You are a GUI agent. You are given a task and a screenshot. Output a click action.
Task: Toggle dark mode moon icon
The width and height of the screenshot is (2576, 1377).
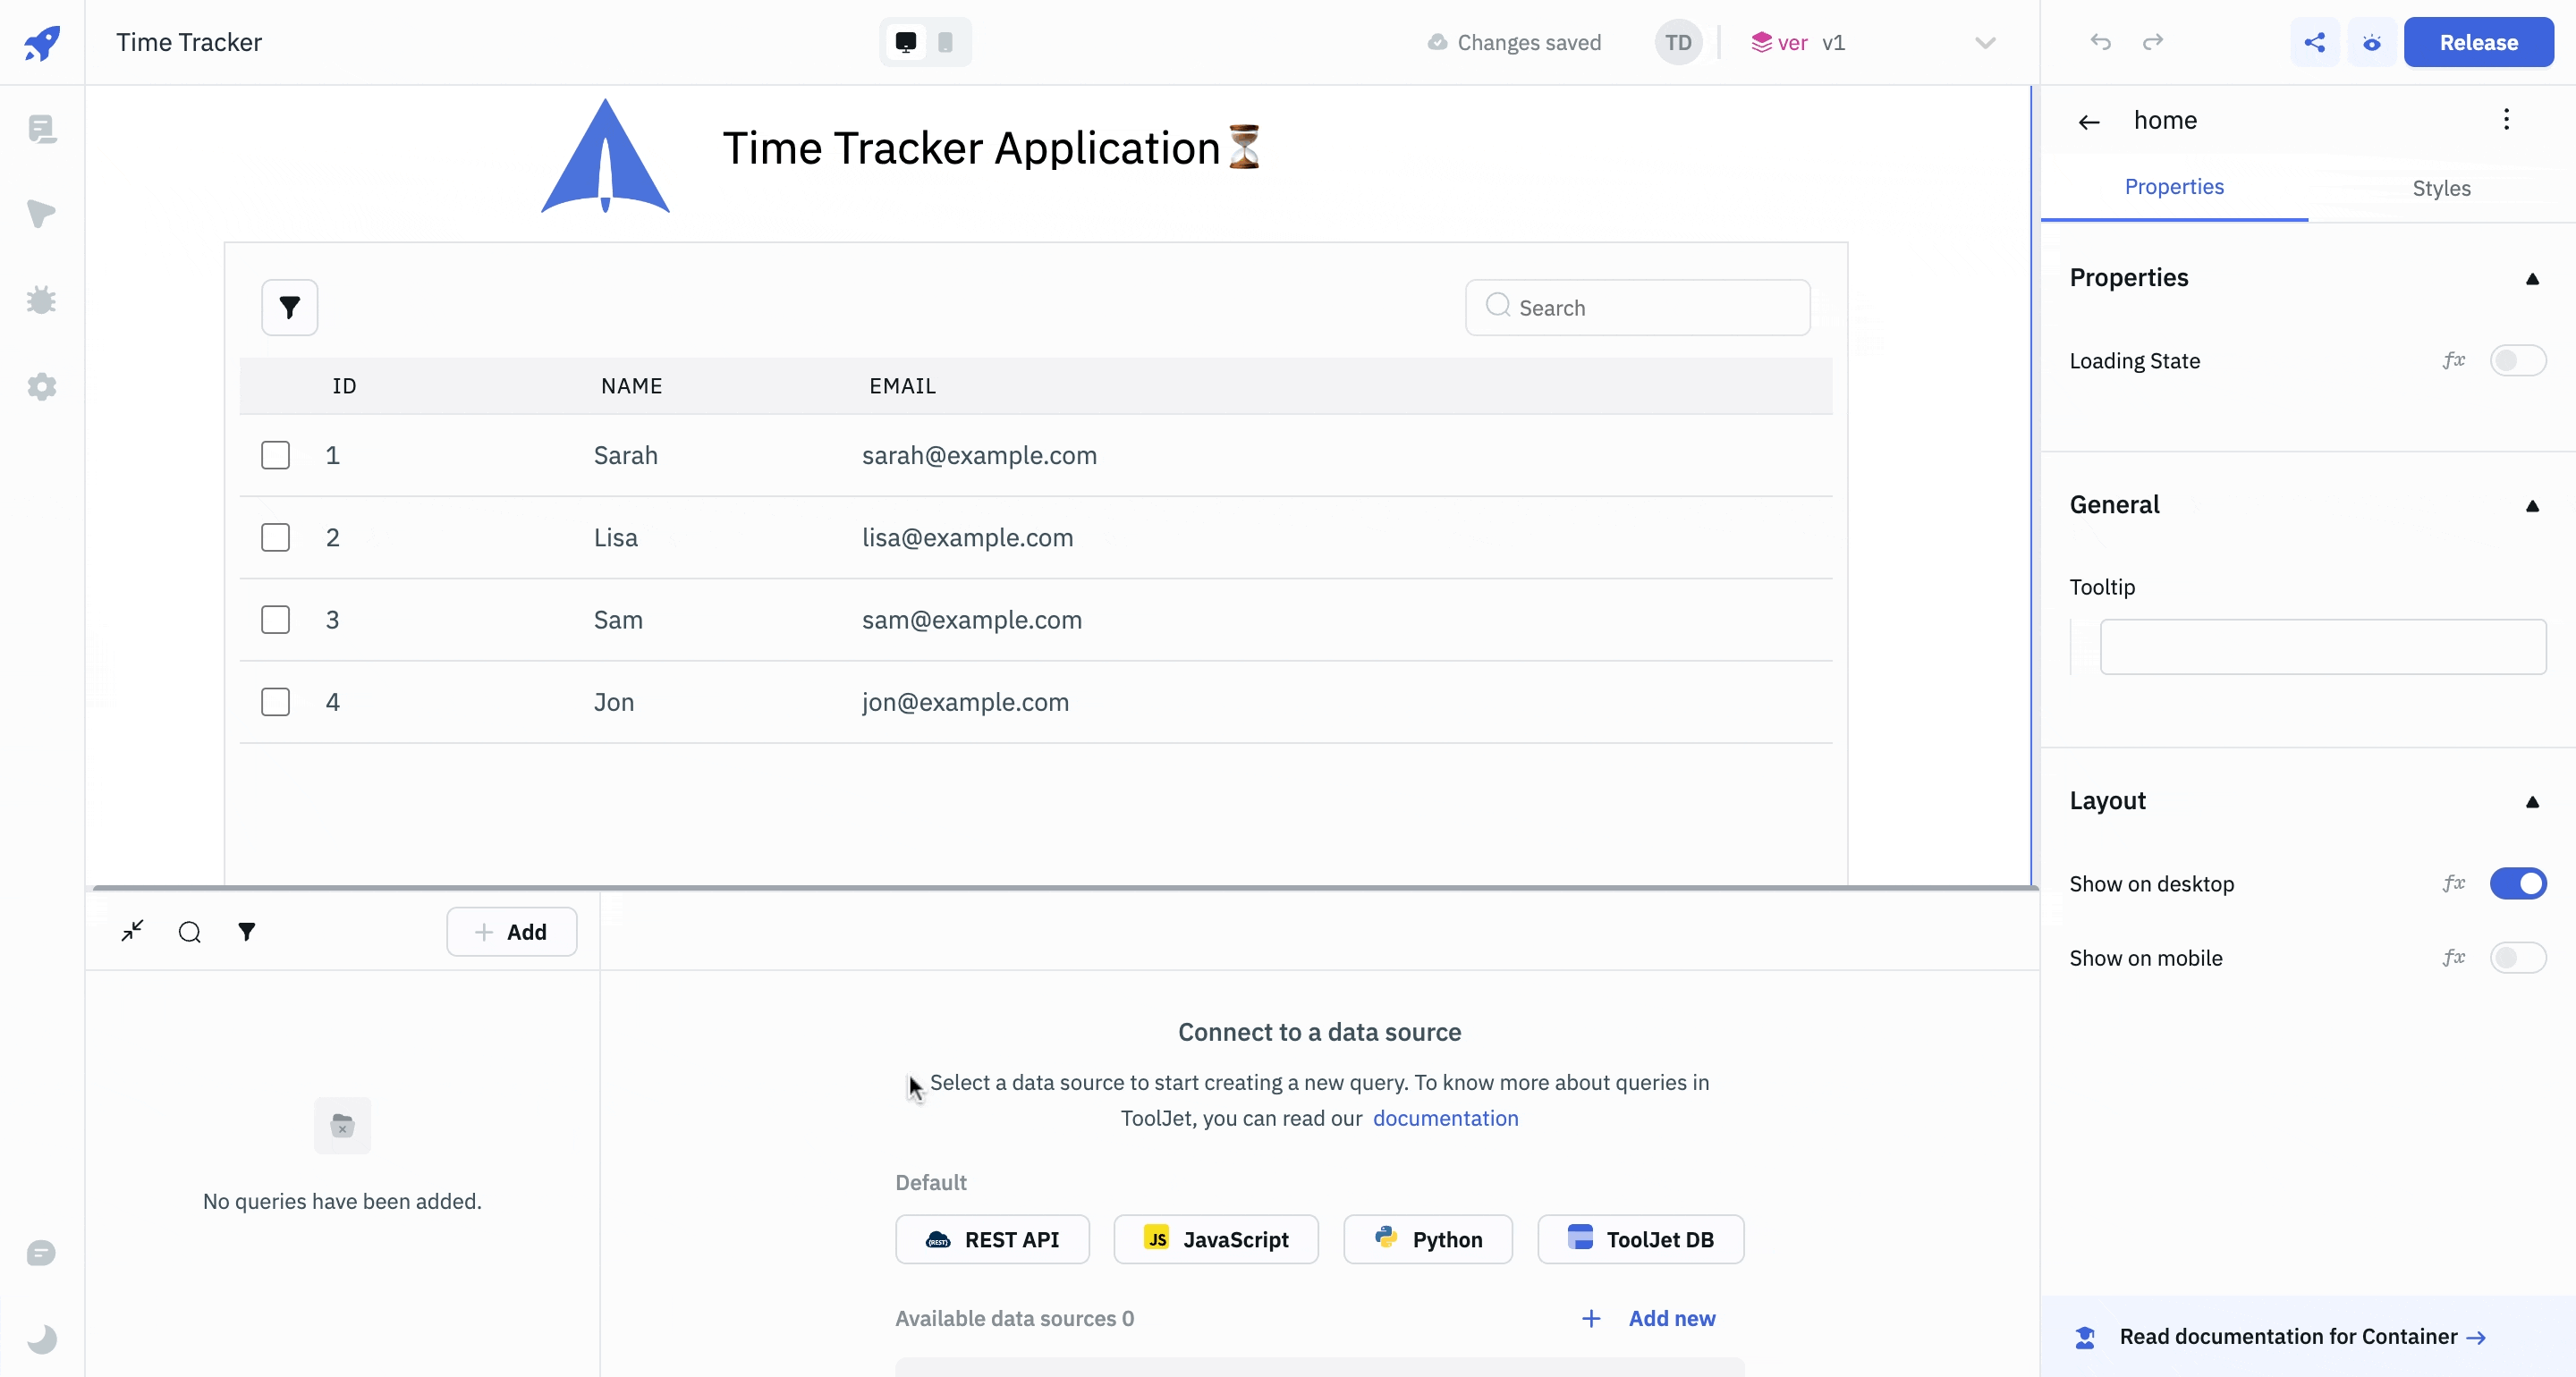pos(41,1338)
